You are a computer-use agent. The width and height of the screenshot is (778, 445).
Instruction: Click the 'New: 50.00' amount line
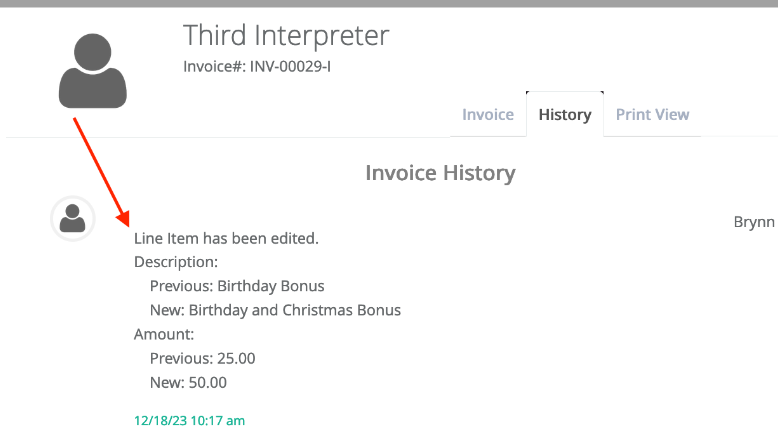pyautogui.click(x=188, y=382)
